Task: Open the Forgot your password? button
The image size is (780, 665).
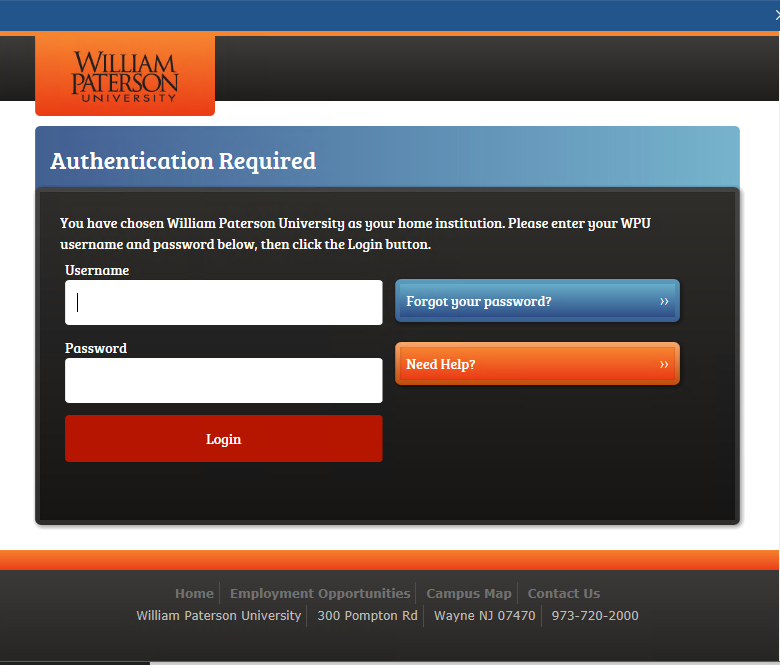Action: (x=537, y=301)
